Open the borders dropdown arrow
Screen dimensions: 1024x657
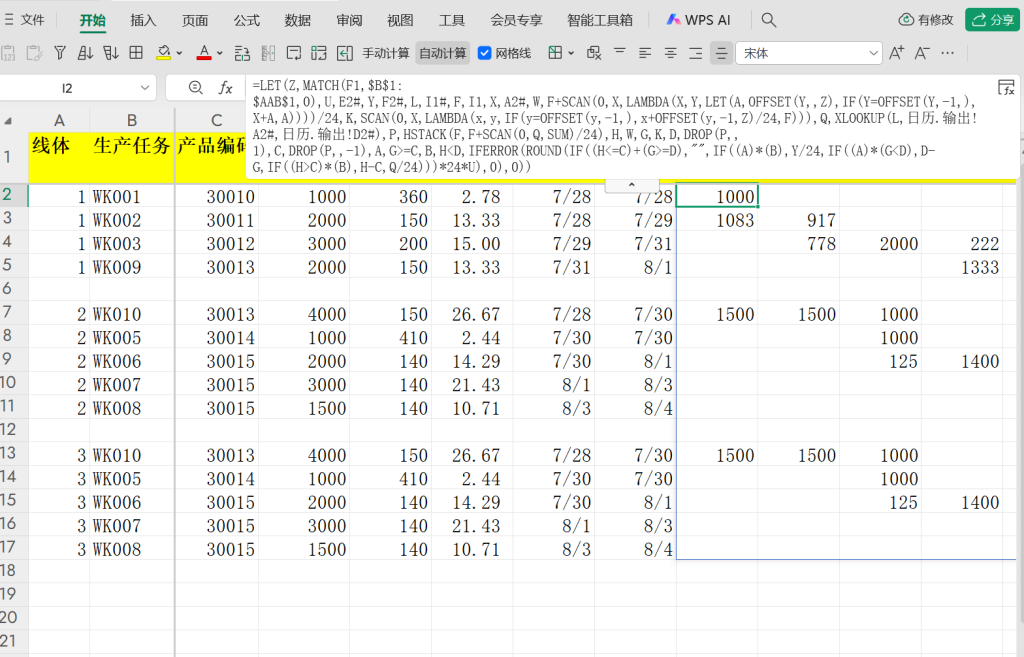pos(571,54)
